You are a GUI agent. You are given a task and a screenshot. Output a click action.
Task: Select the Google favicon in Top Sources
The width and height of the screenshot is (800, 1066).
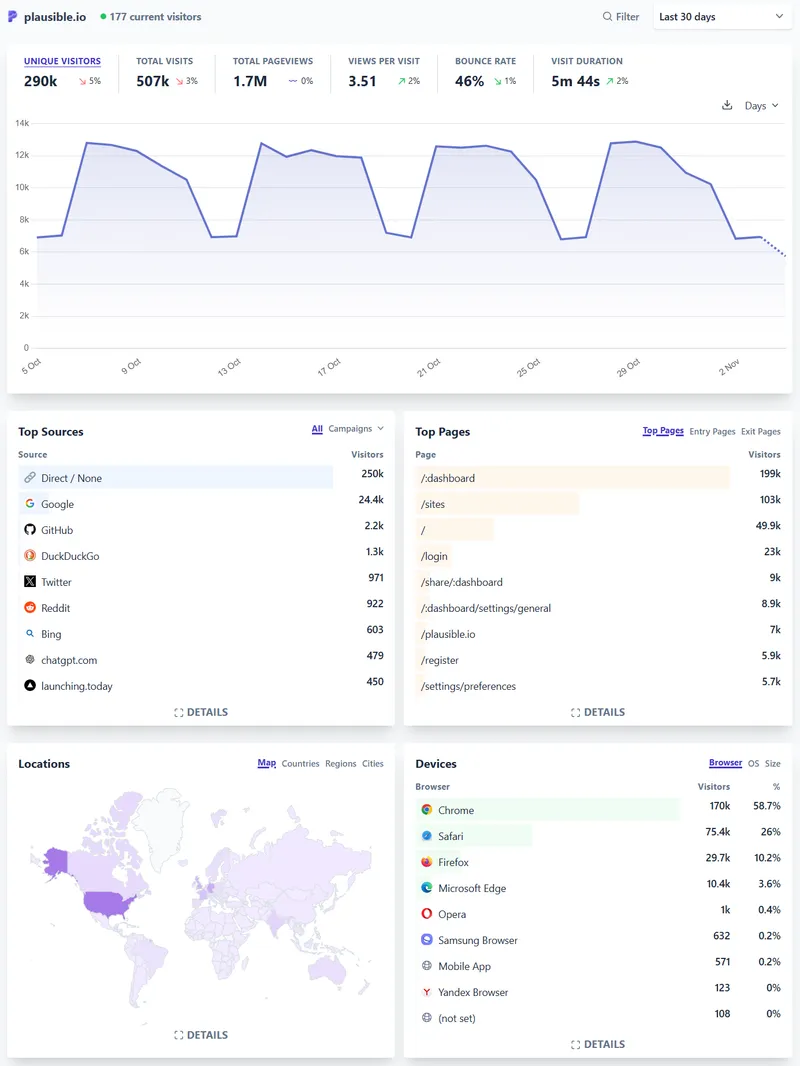(30, 504)
